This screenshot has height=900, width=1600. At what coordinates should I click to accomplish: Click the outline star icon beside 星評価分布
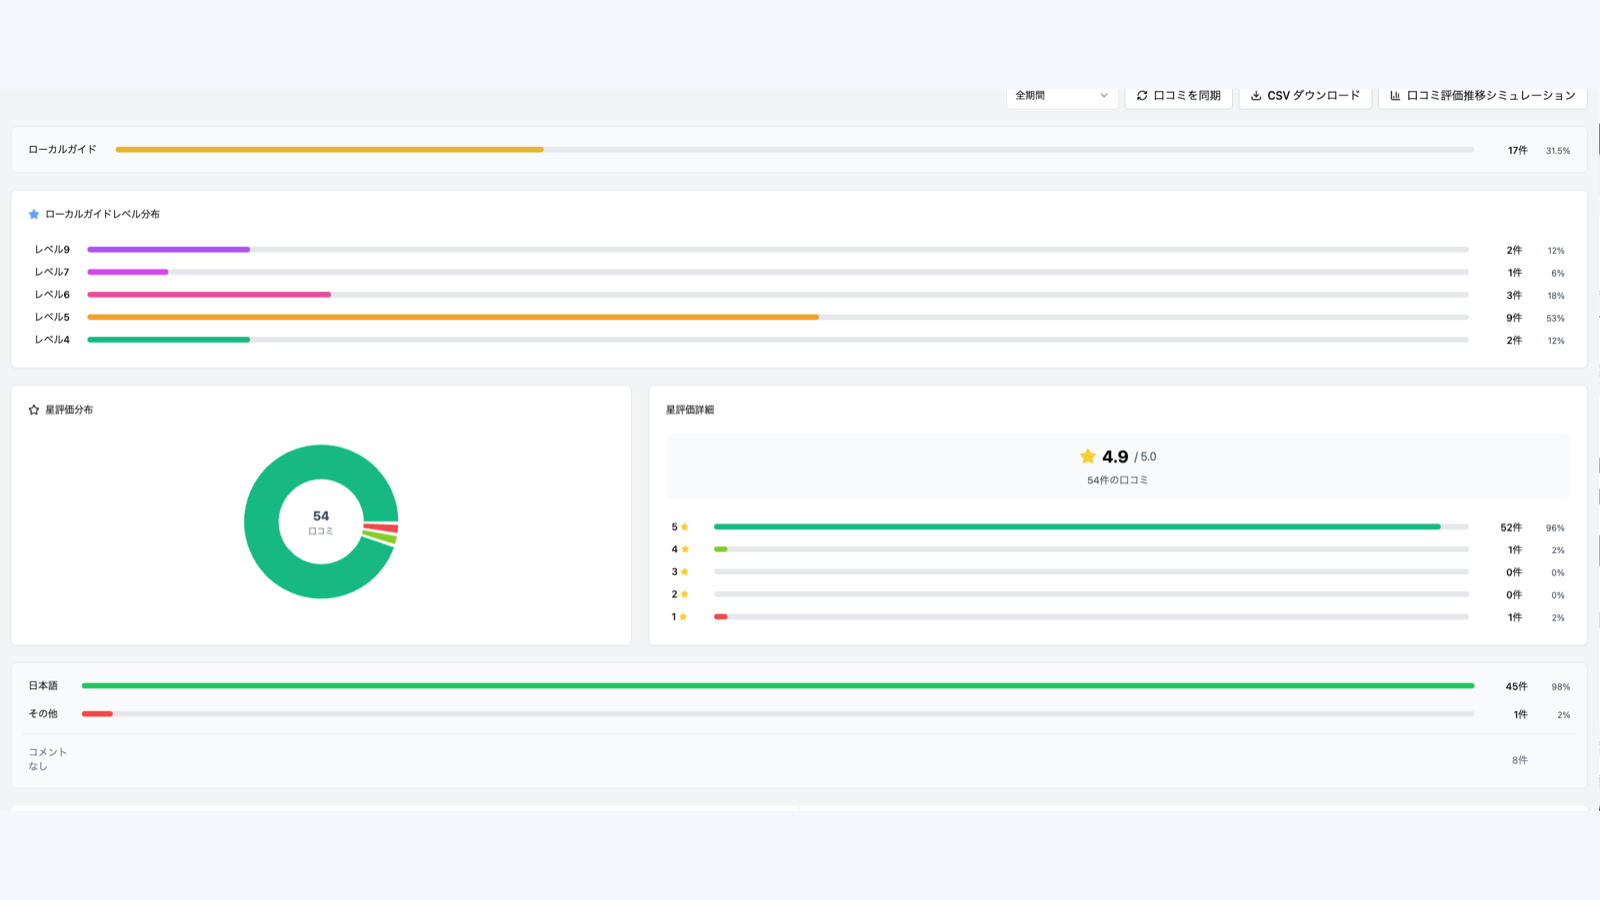click(34, 410)
